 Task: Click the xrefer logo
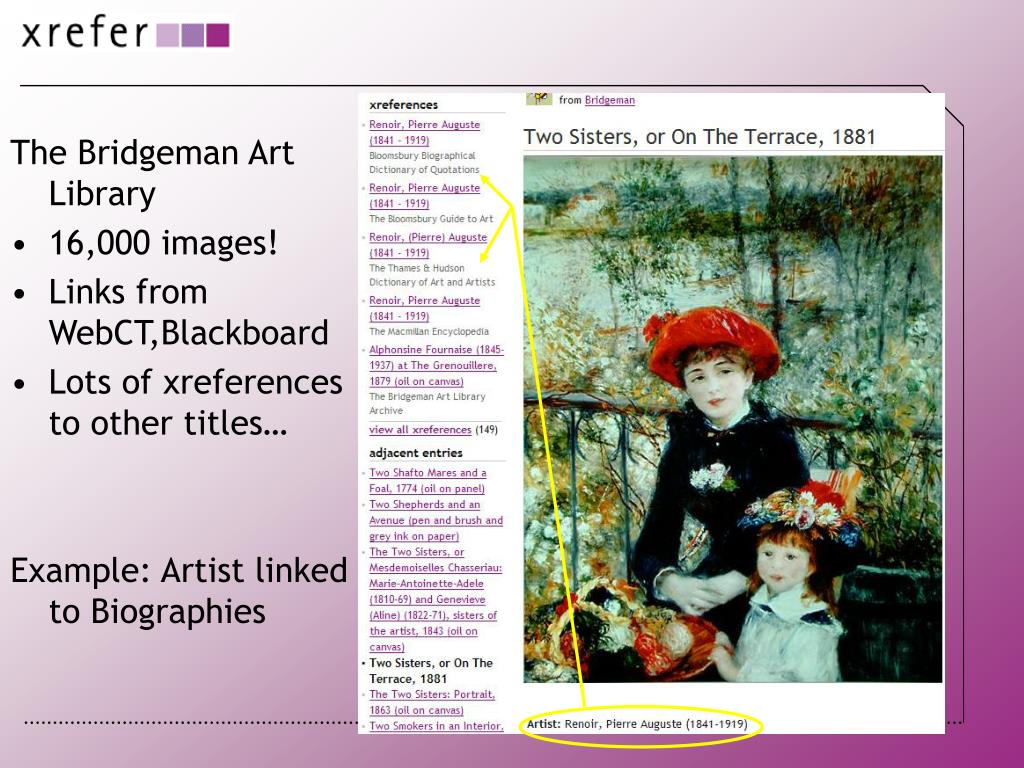[x=125, y=33]
